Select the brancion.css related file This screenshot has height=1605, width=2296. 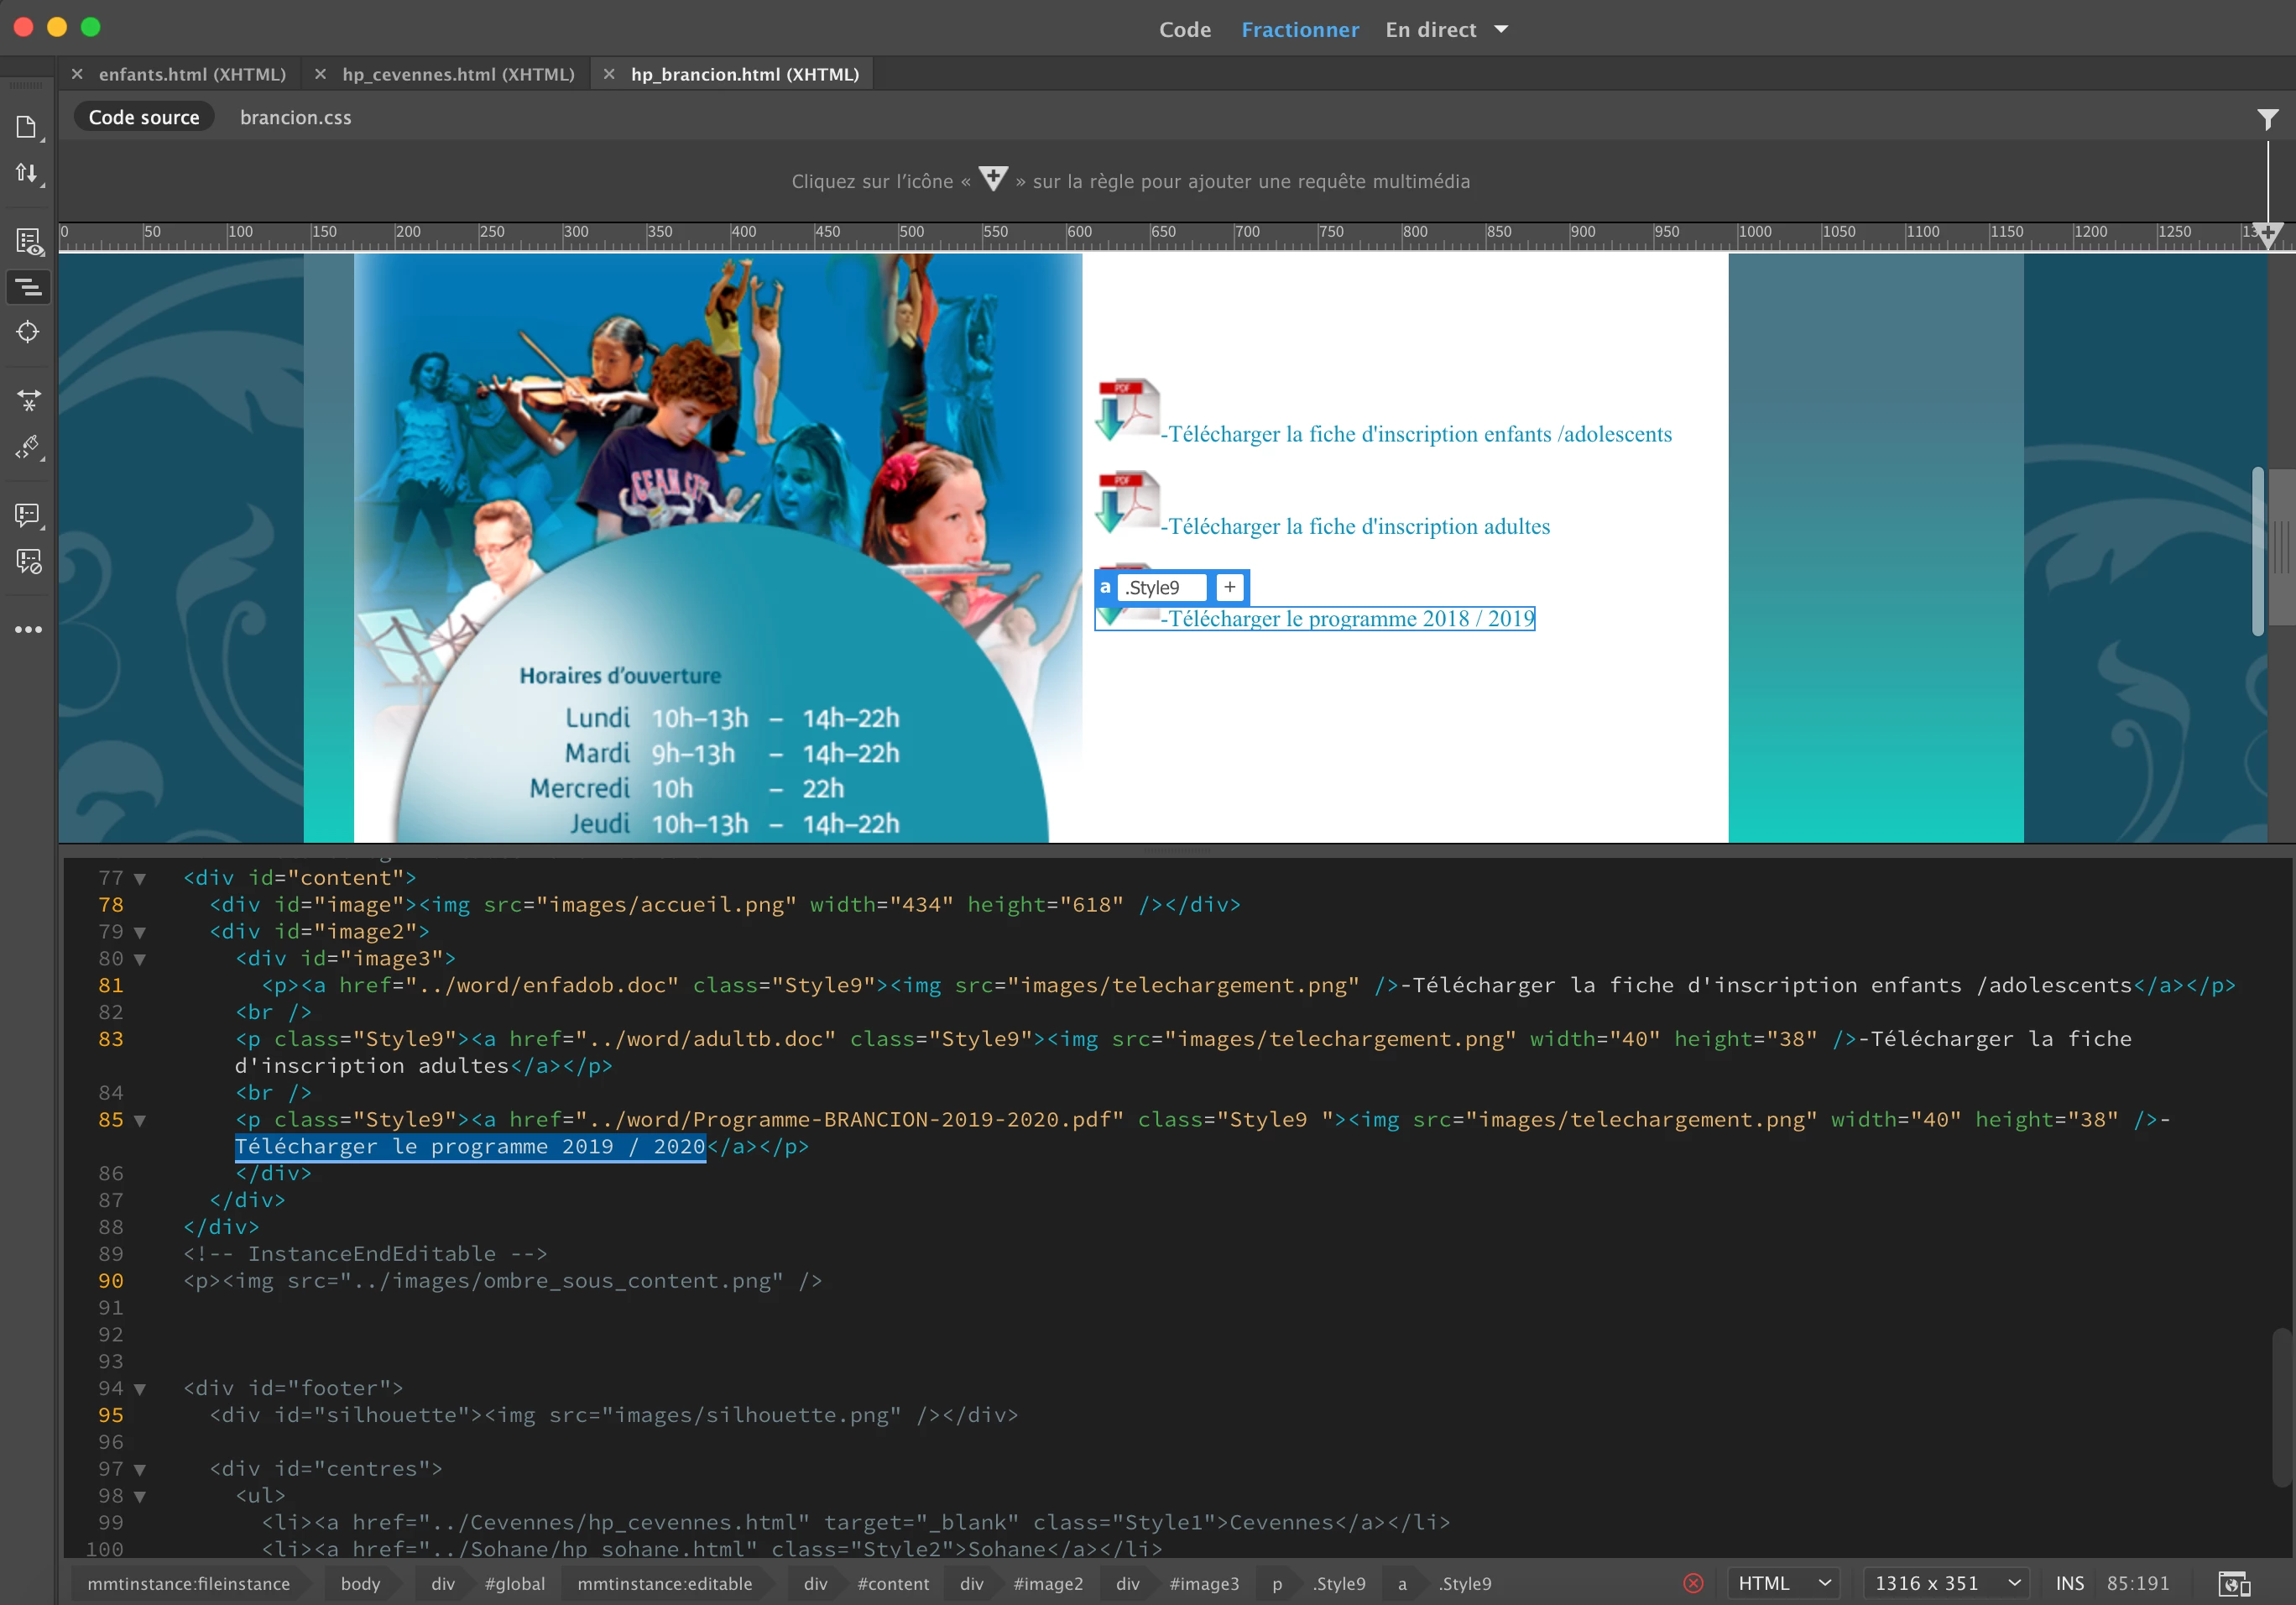click(x=295, y=118)
